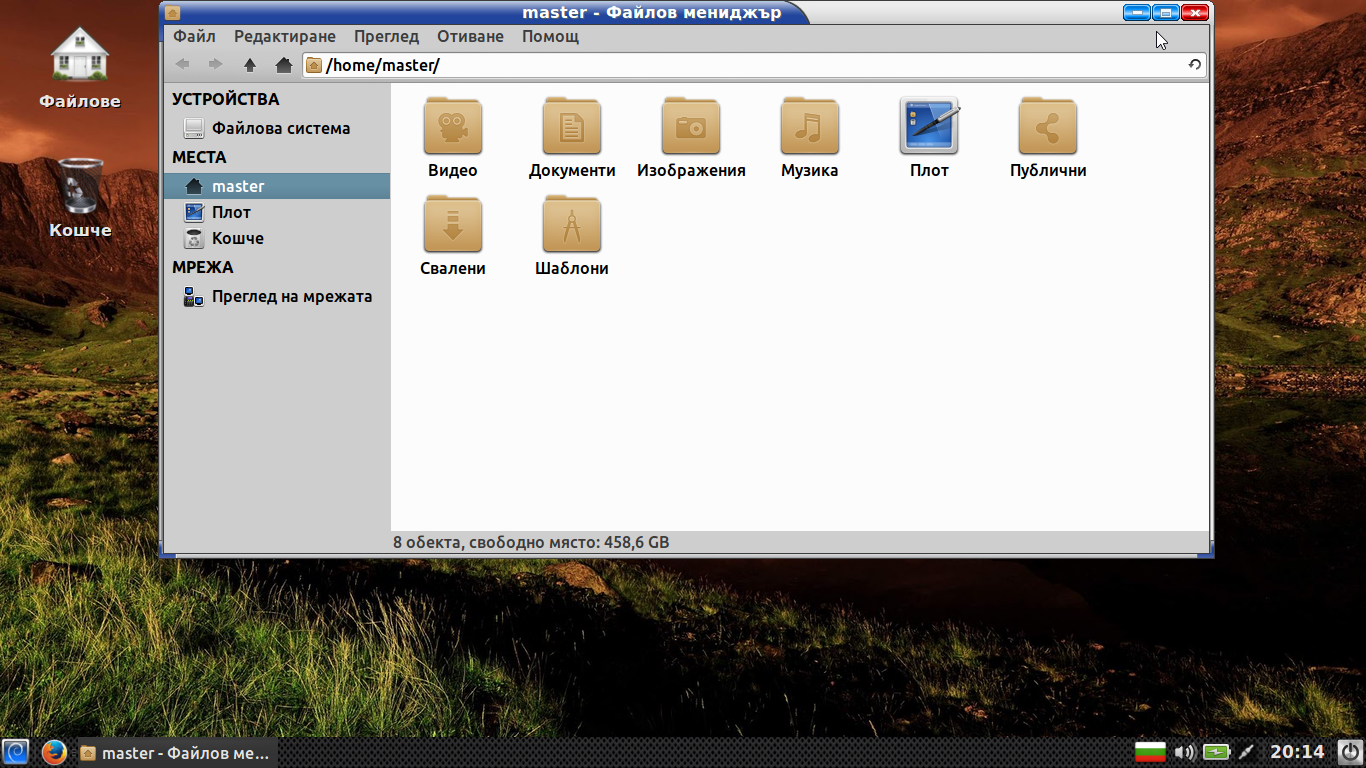
Task: Open the Шаблони templates folder
Action: tap(572, 236)
